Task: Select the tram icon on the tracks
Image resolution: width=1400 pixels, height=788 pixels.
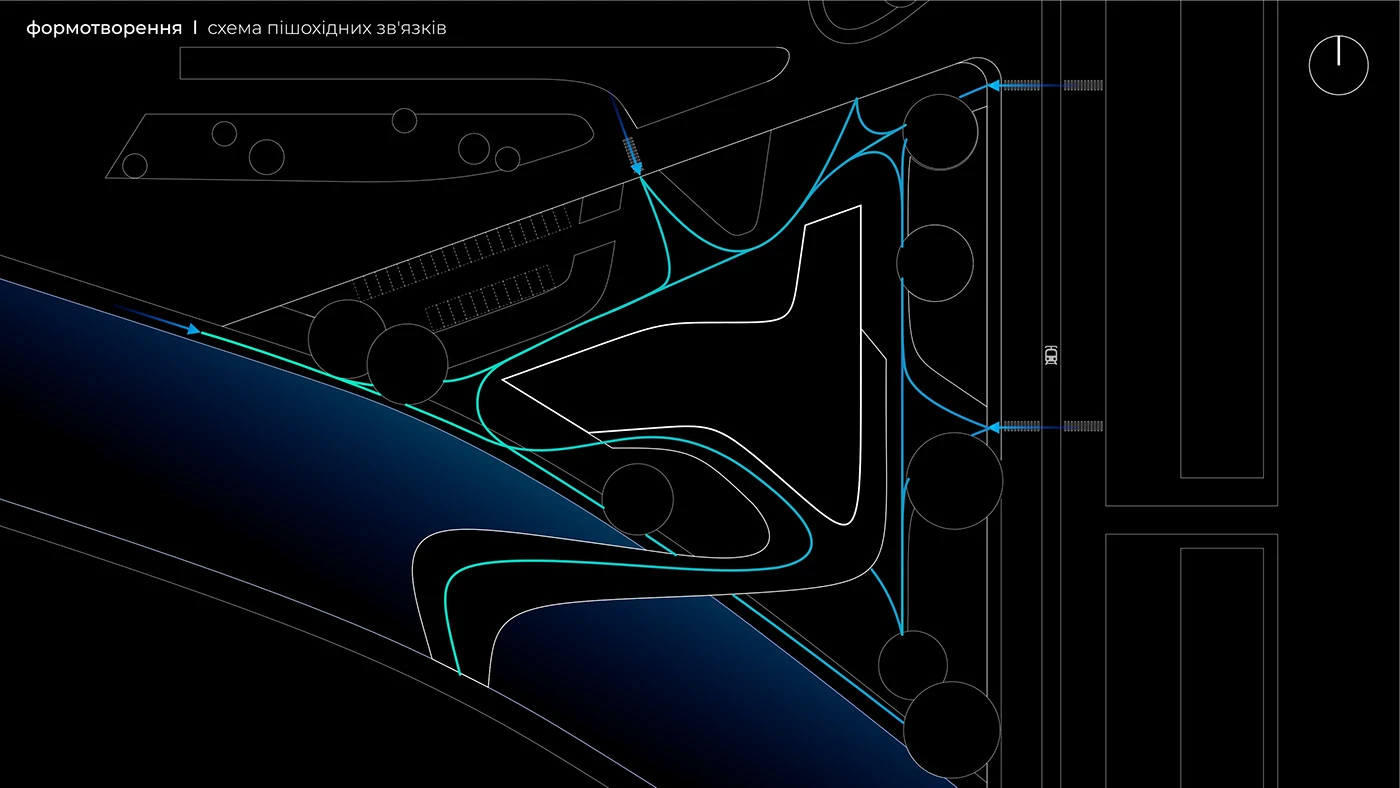Action: click(1050, 354)
